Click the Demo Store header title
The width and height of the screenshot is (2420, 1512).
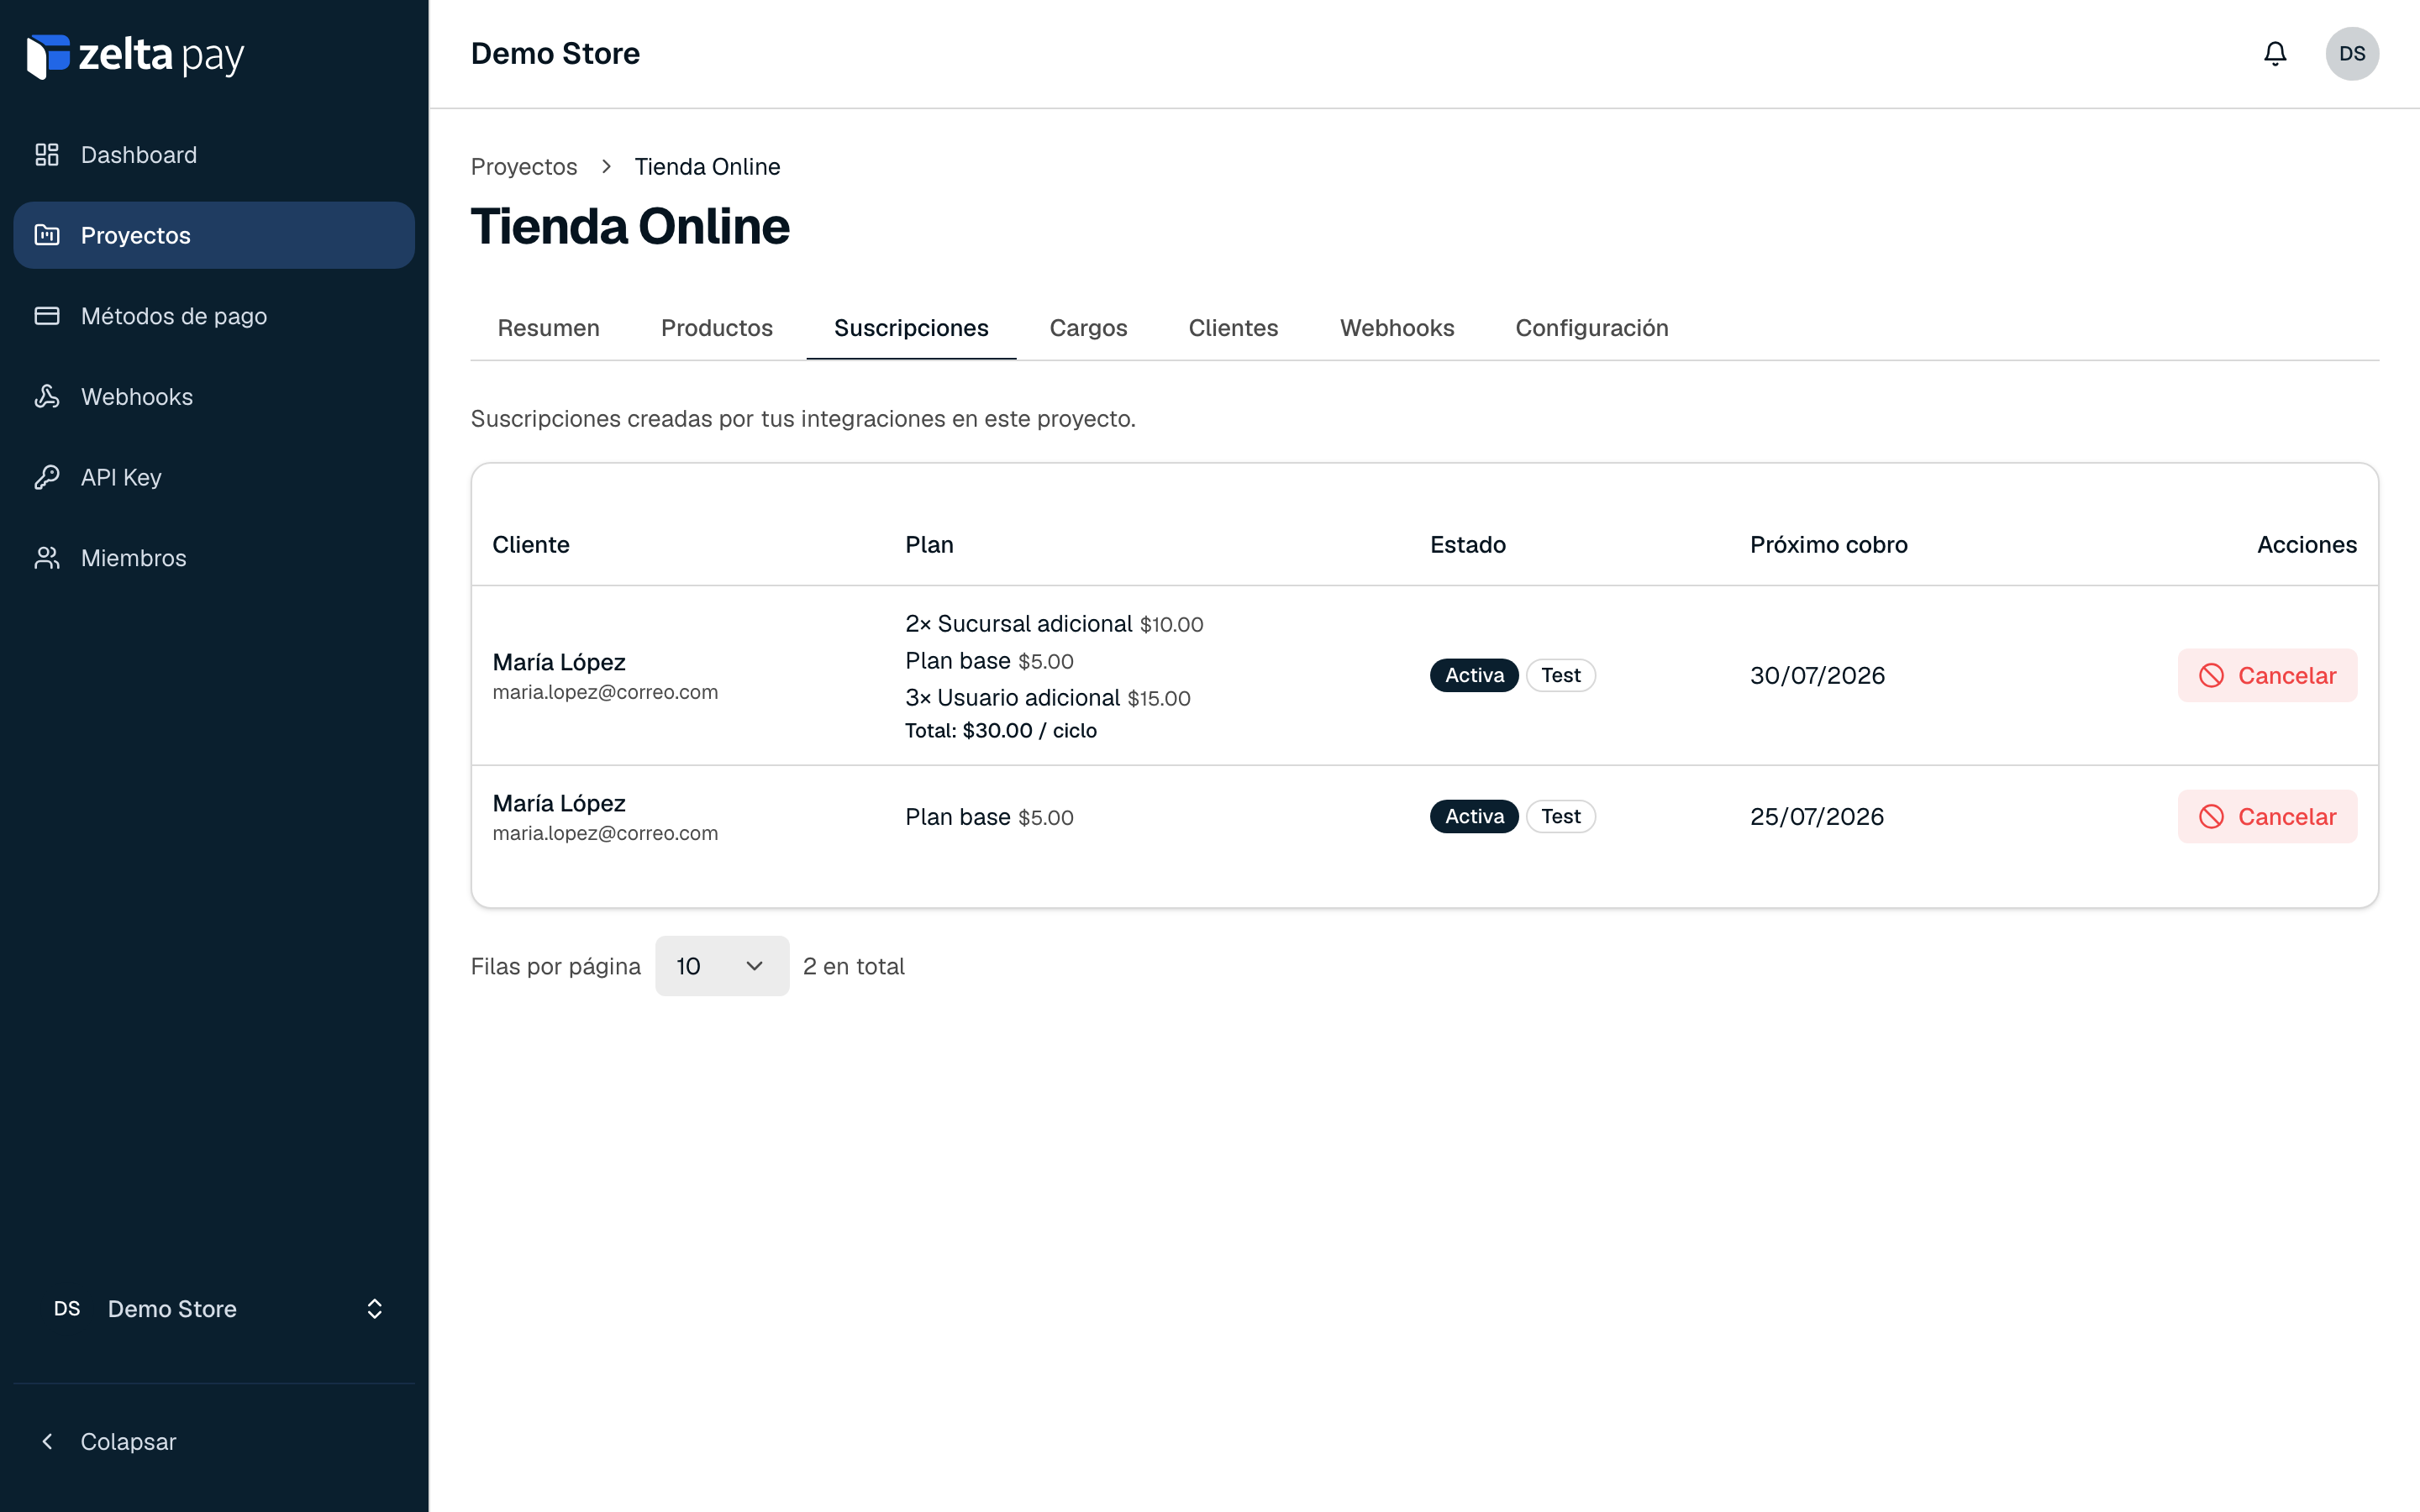(555, 53)
